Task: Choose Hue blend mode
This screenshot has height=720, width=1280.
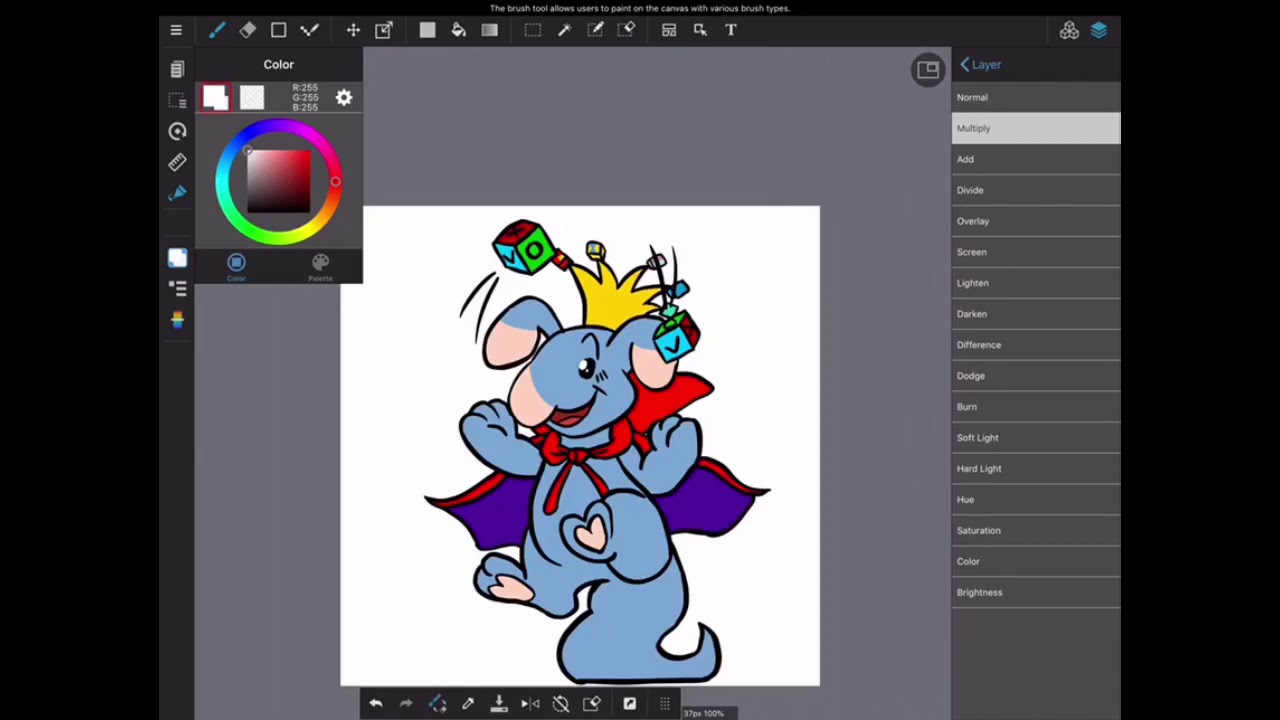Action: point(1036,500)
